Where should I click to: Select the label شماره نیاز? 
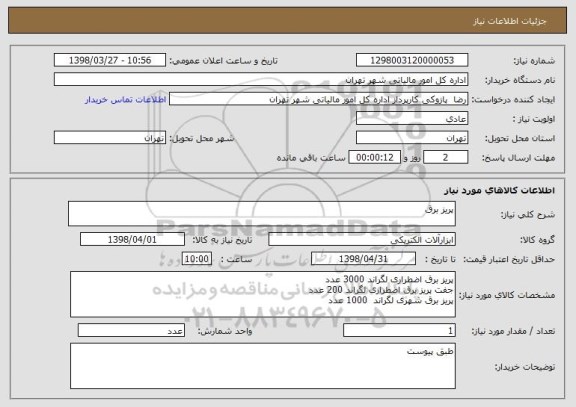(534, 61)
